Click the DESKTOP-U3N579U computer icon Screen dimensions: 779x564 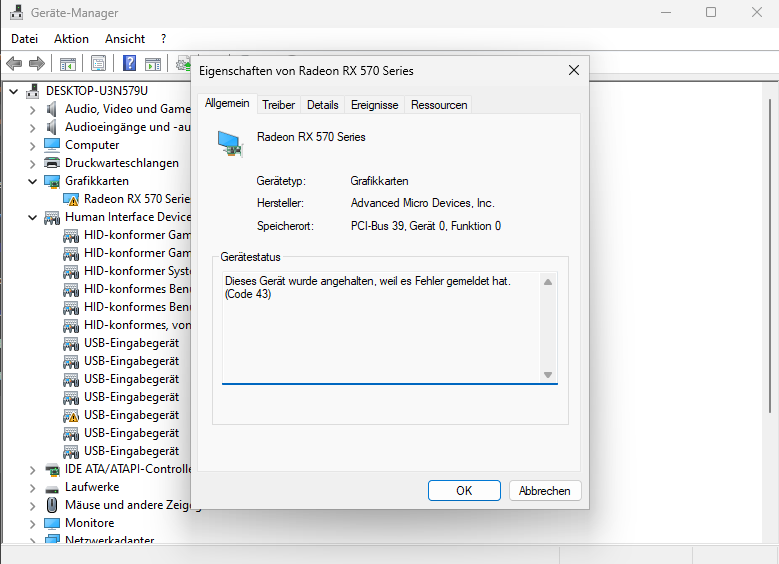point(33,91)
